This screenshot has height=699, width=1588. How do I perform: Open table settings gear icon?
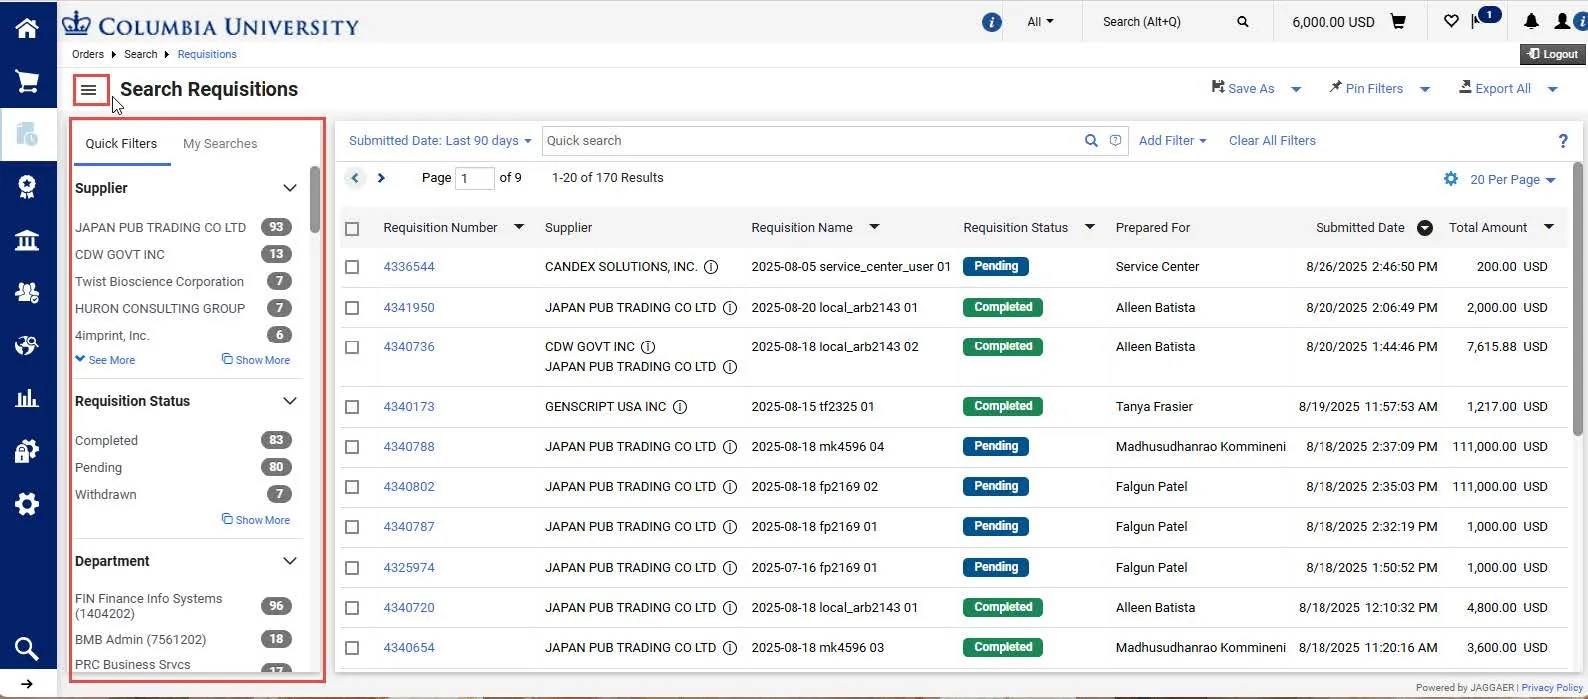(1451, 179)
